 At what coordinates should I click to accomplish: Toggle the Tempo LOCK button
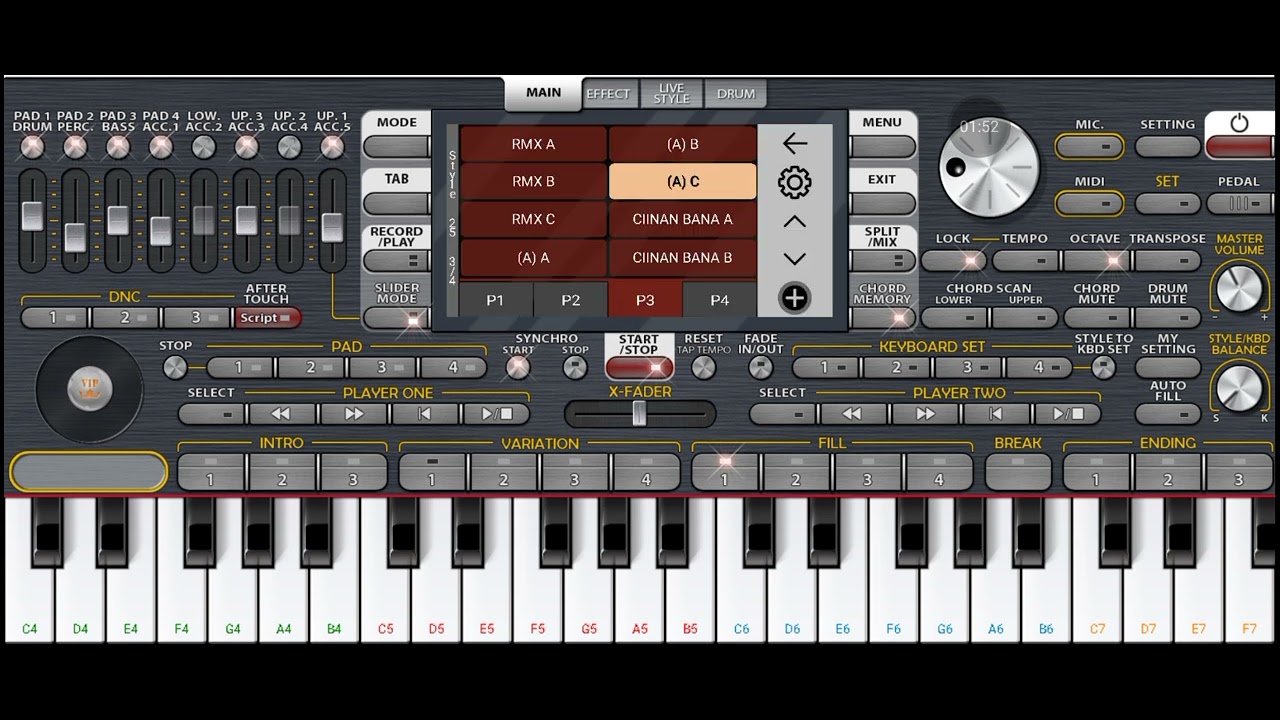[x=954, y=261]
